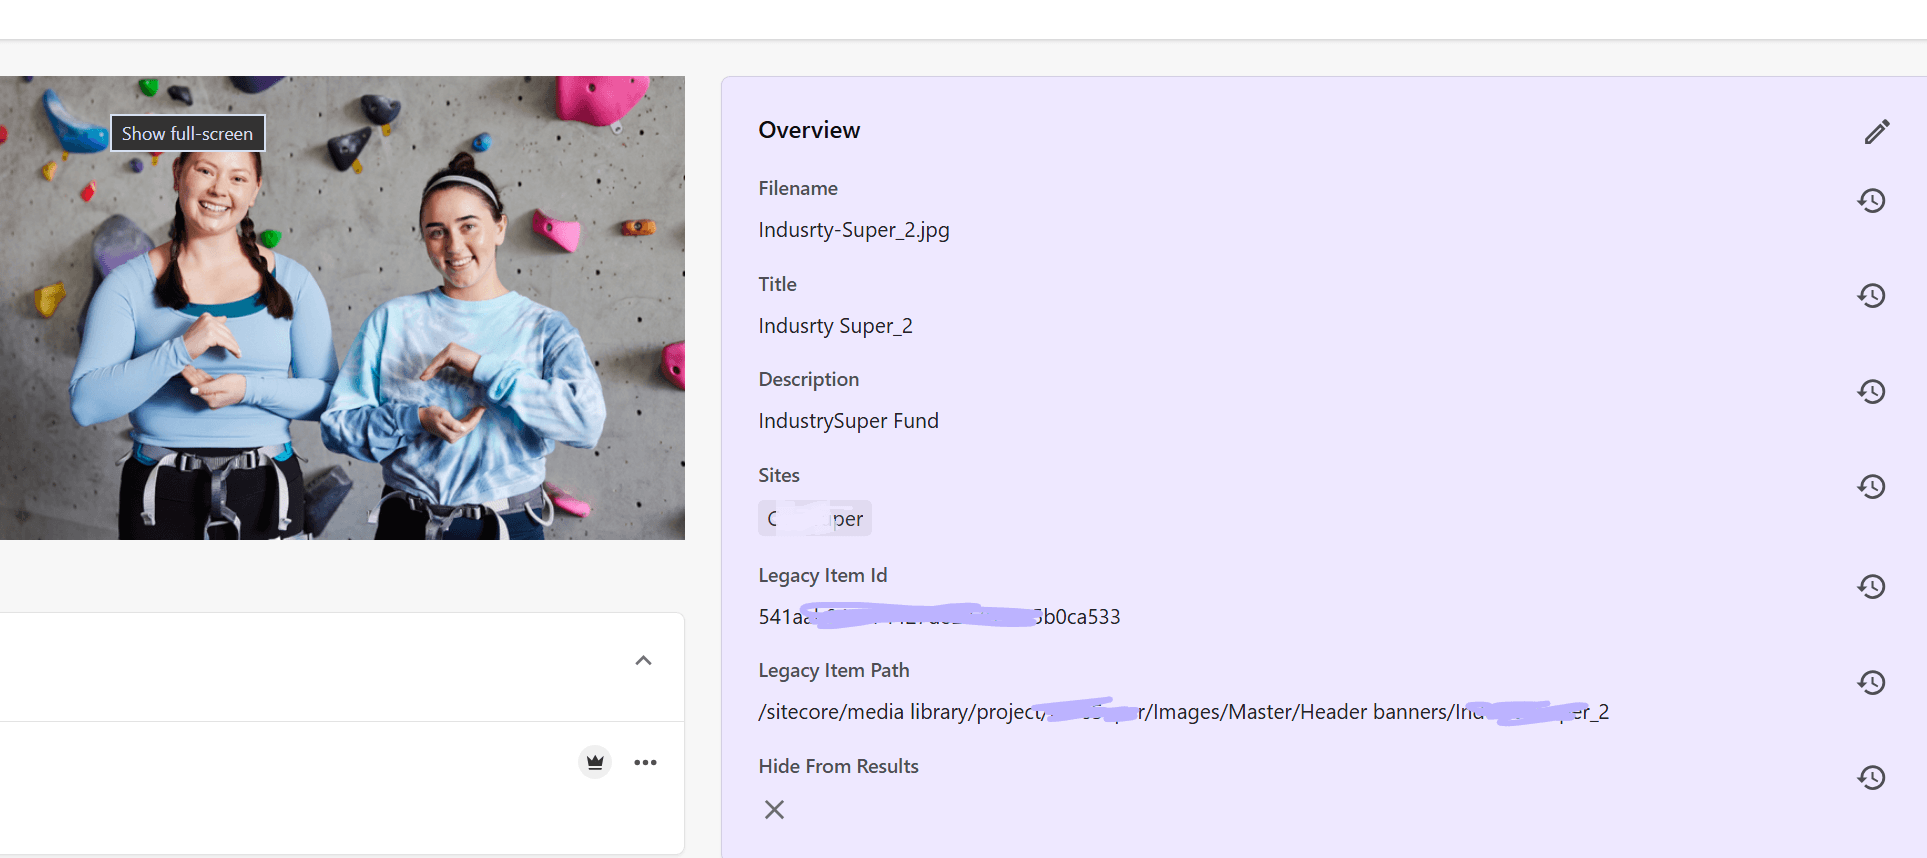Click the pencil edit icon in Overview
Viewport: 1927px width, 858px height.
coord(1877,132)
